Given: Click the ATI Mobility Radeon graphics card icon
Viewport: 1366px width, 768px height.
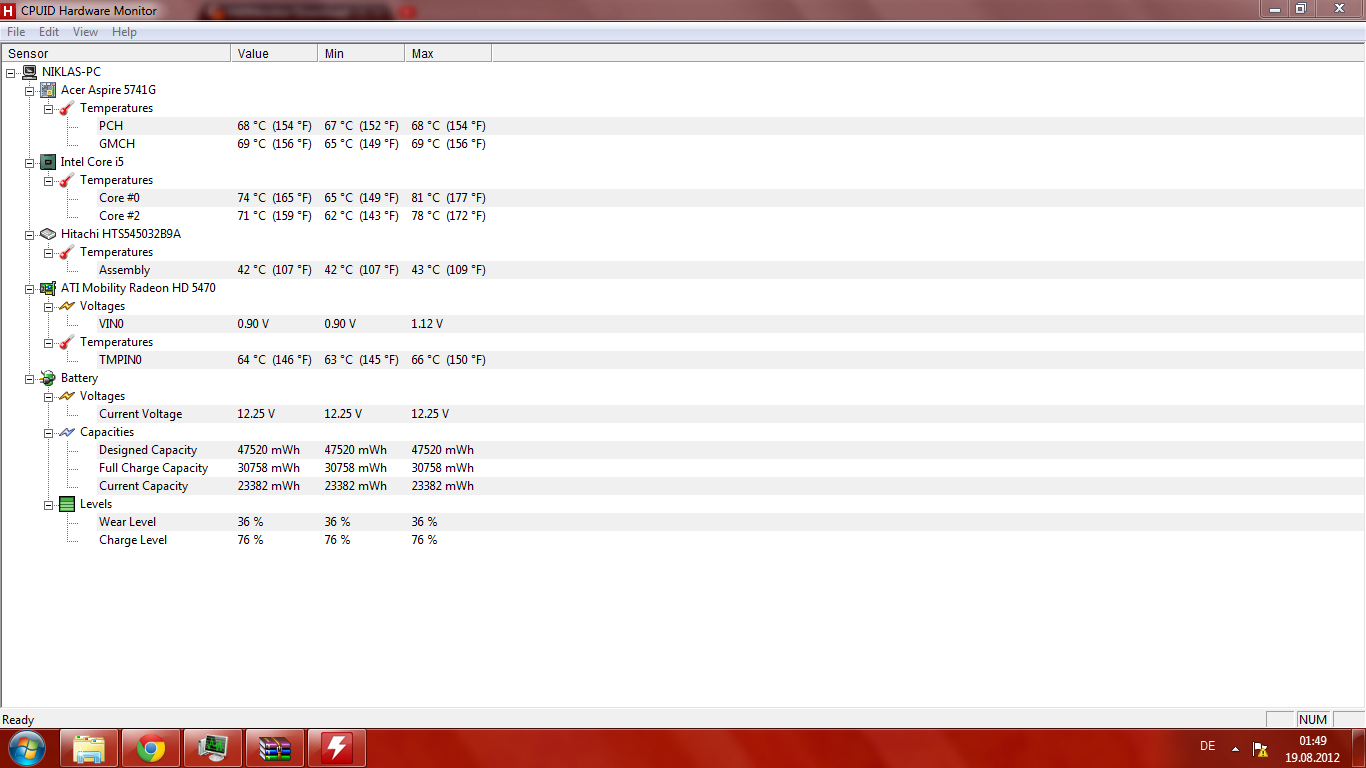Looking at the screenshot, I should click(x=48, y=288).
